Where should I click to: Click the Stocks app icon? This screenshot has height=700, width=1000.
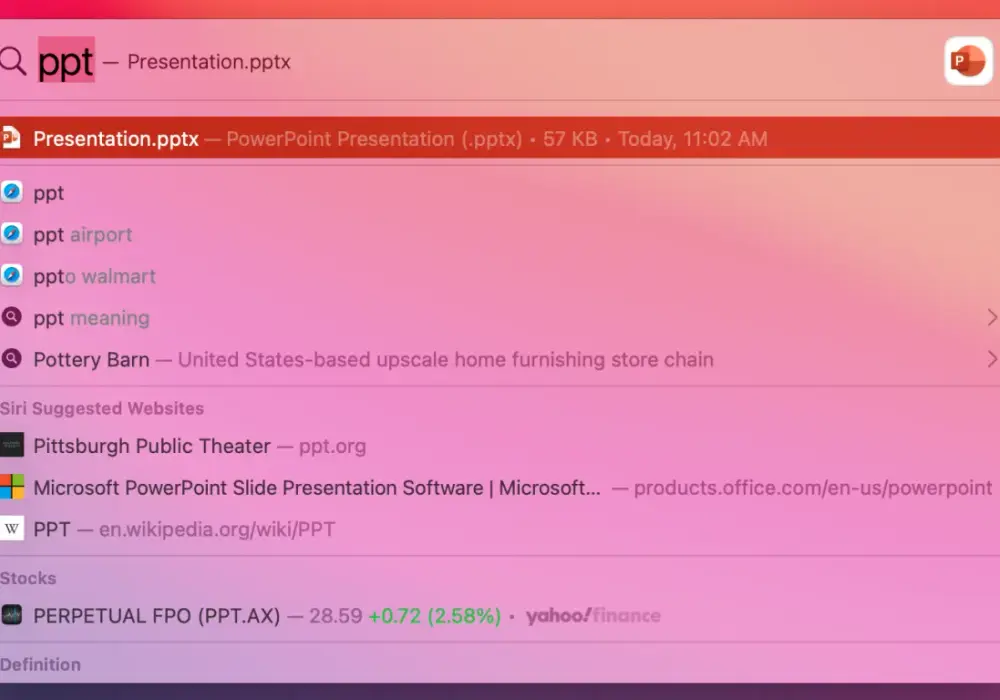click(11, 615)
